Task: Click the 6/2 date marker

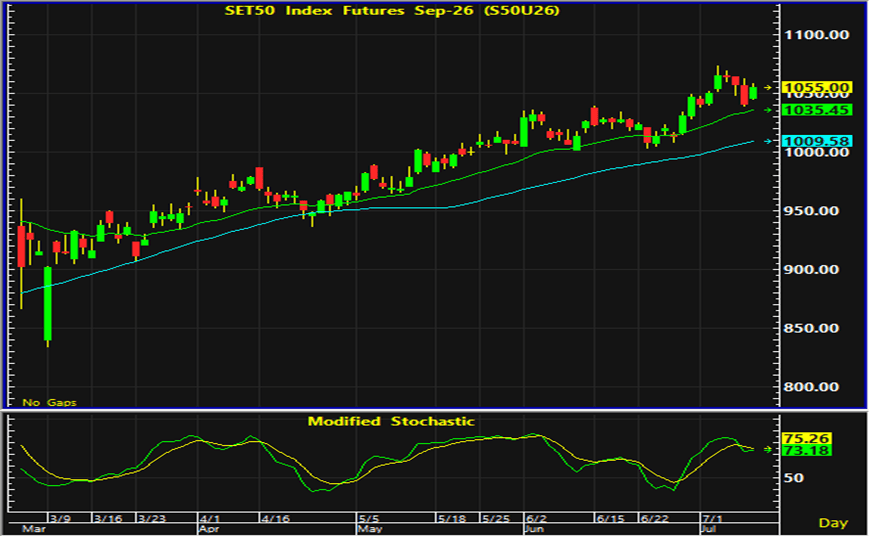Action: (x=537, y=519)
